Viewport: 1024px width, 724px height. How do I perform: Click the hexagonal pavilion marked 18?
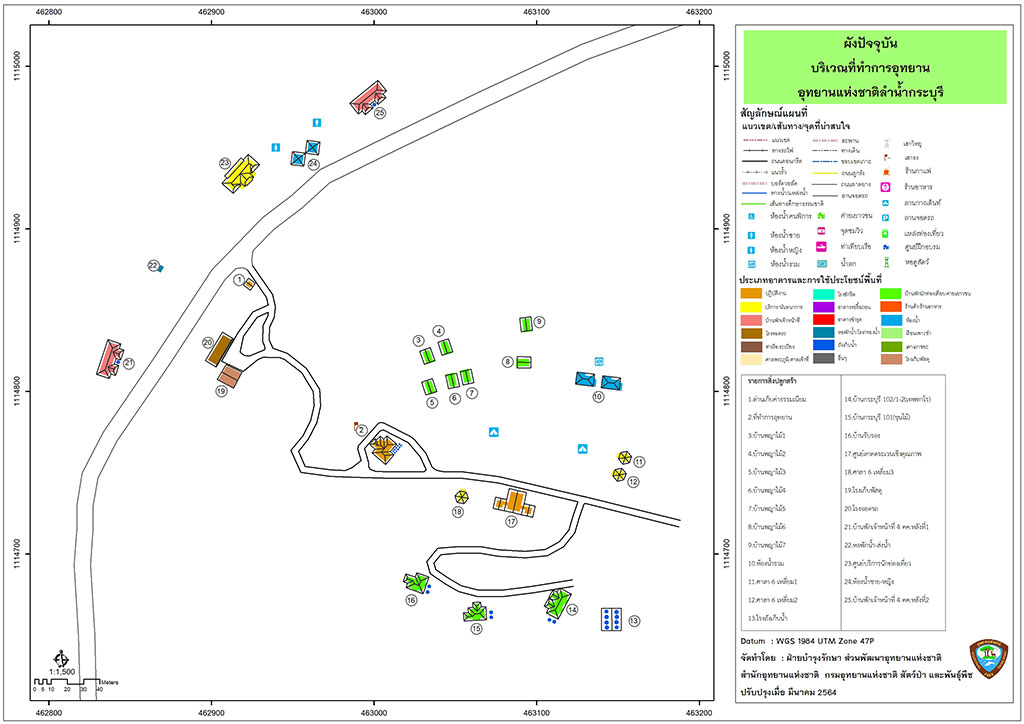coord(462,497)
